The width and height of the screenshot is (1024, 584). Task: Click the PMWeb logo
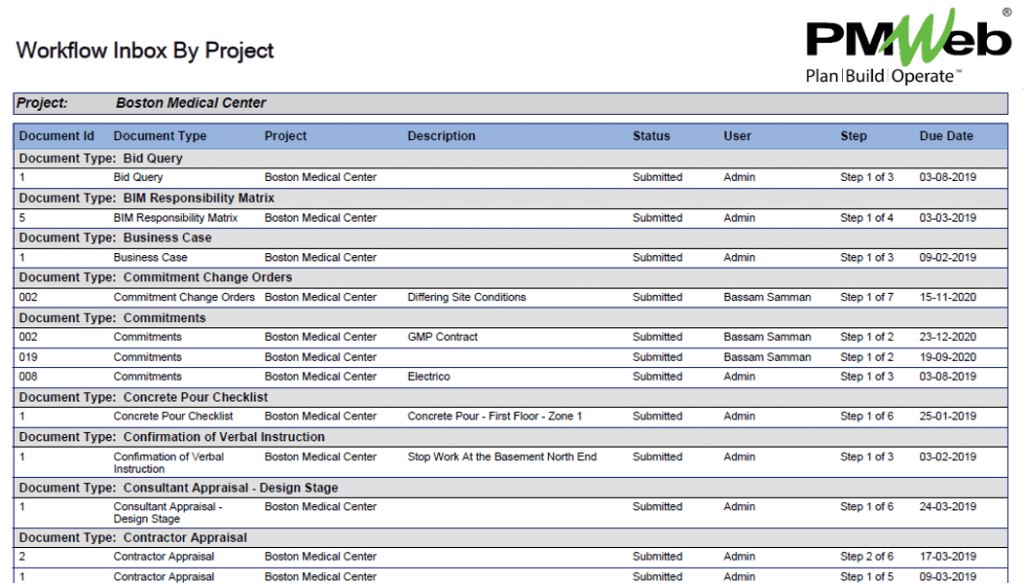(x=908, y=46)
